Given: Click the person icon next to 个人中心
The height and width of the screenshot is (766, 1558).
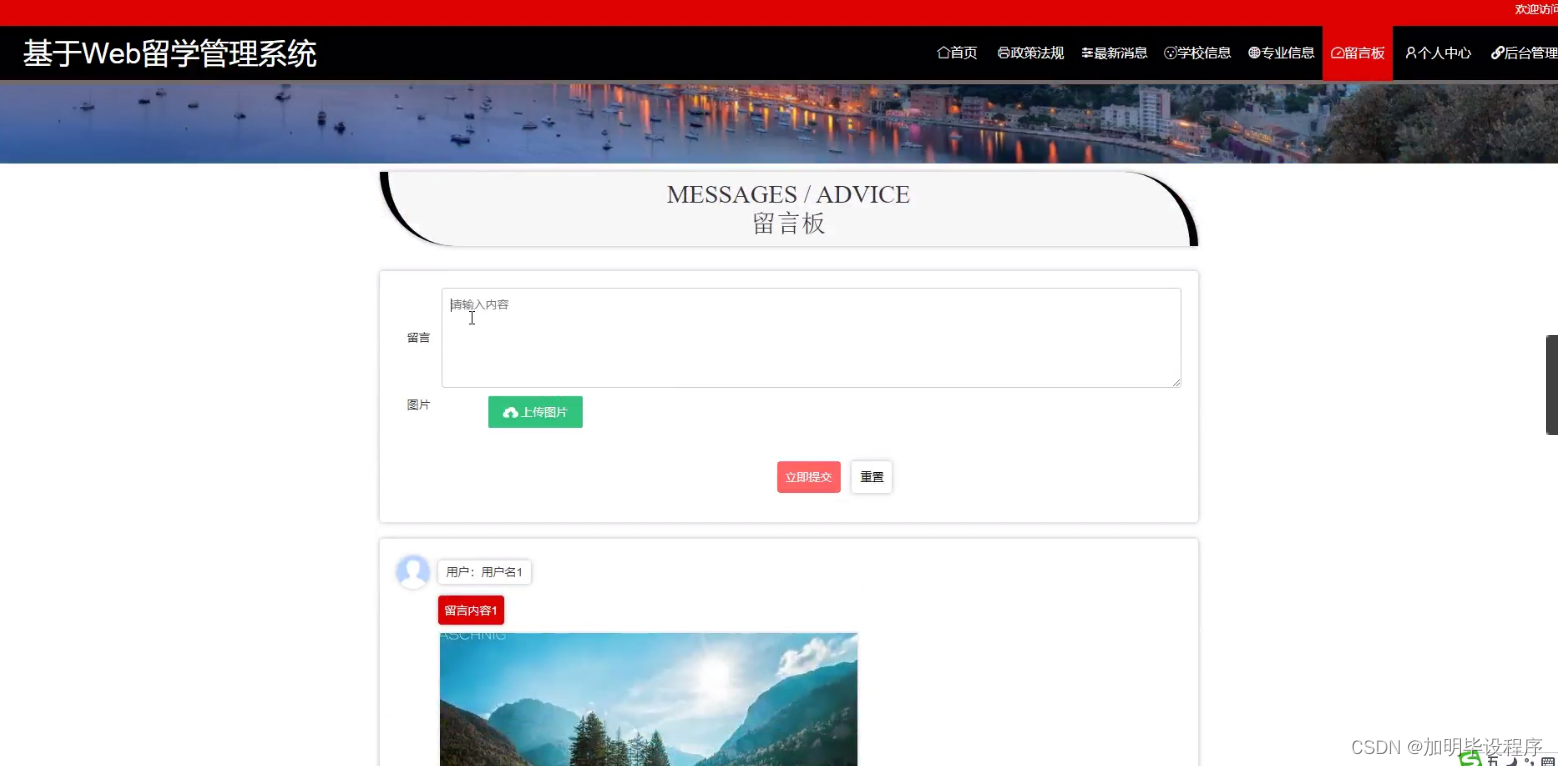Looking at the screenshot, I should point(1410,53).
